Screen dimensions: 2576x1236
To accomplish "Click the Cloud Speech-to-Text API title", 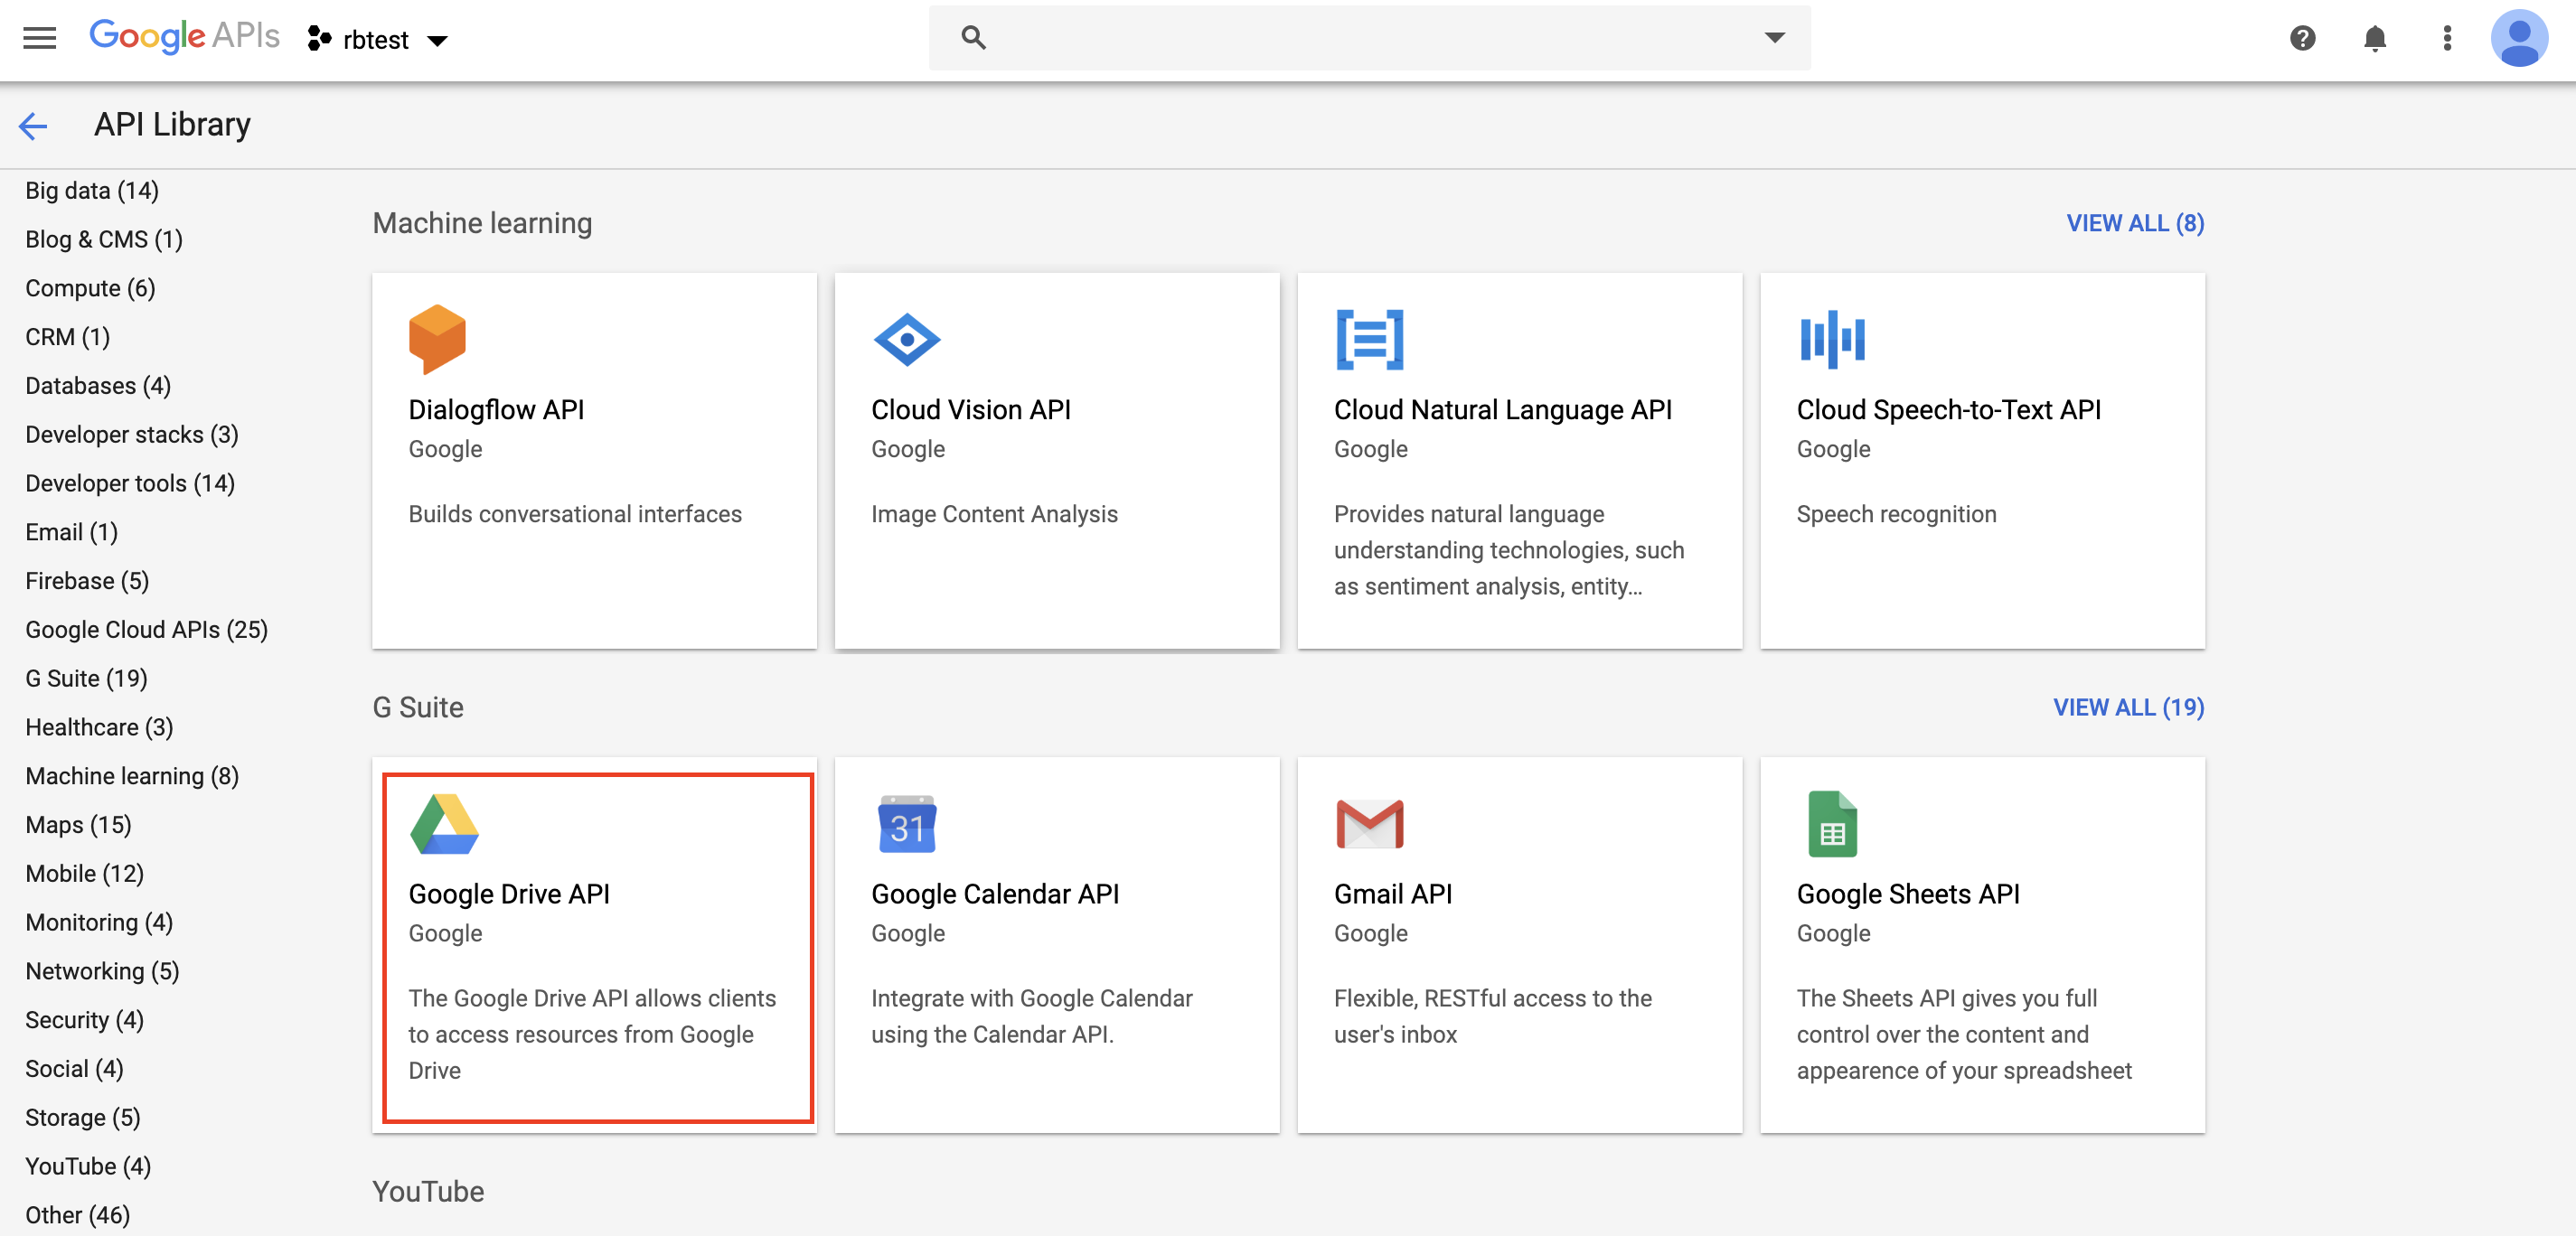I will coord(1948,410).
